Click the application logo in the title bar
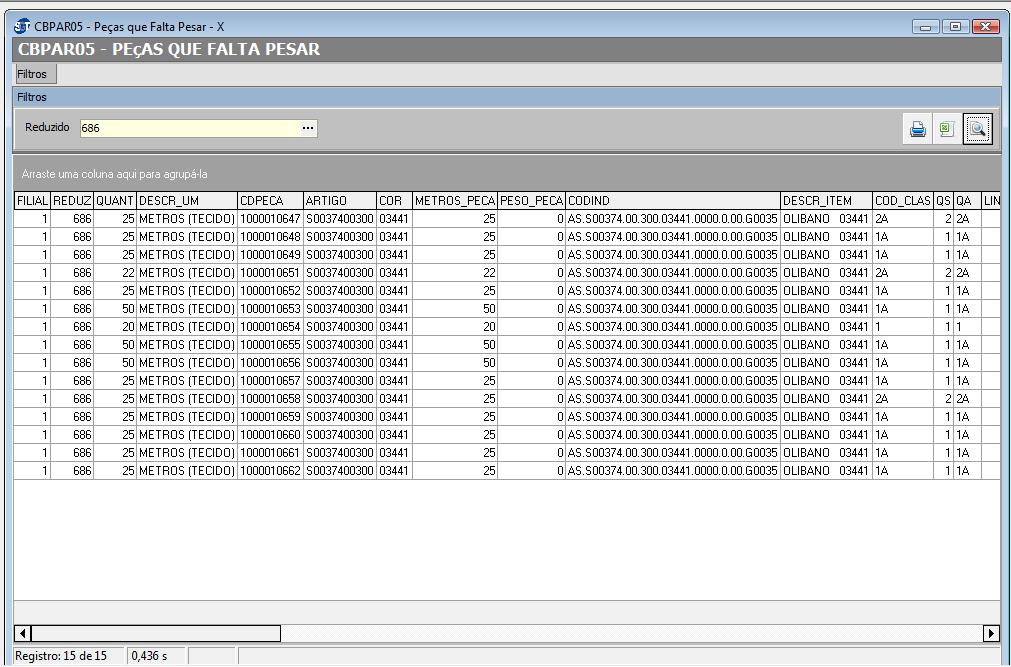Image resolution: width=1011 pixels, height=667 pixels. point(22,26)
